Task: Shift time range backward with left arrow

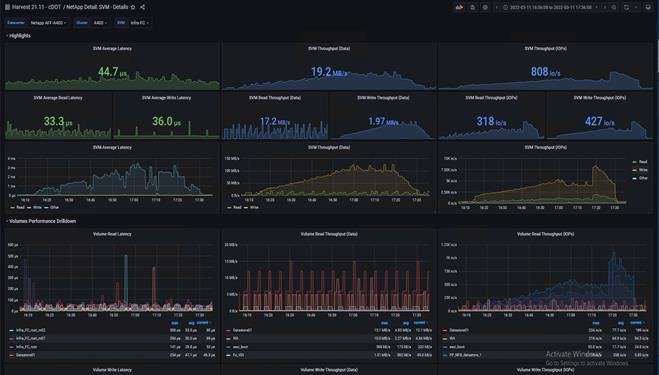Action: (497, 7)
